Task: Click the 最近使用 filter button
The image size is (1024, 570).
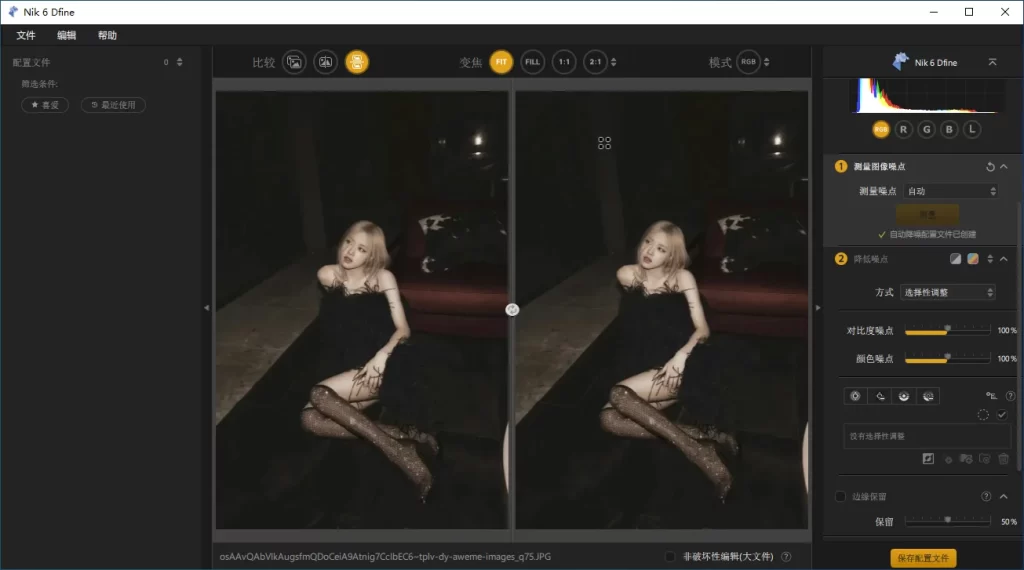Action: [x=113, y=105]
